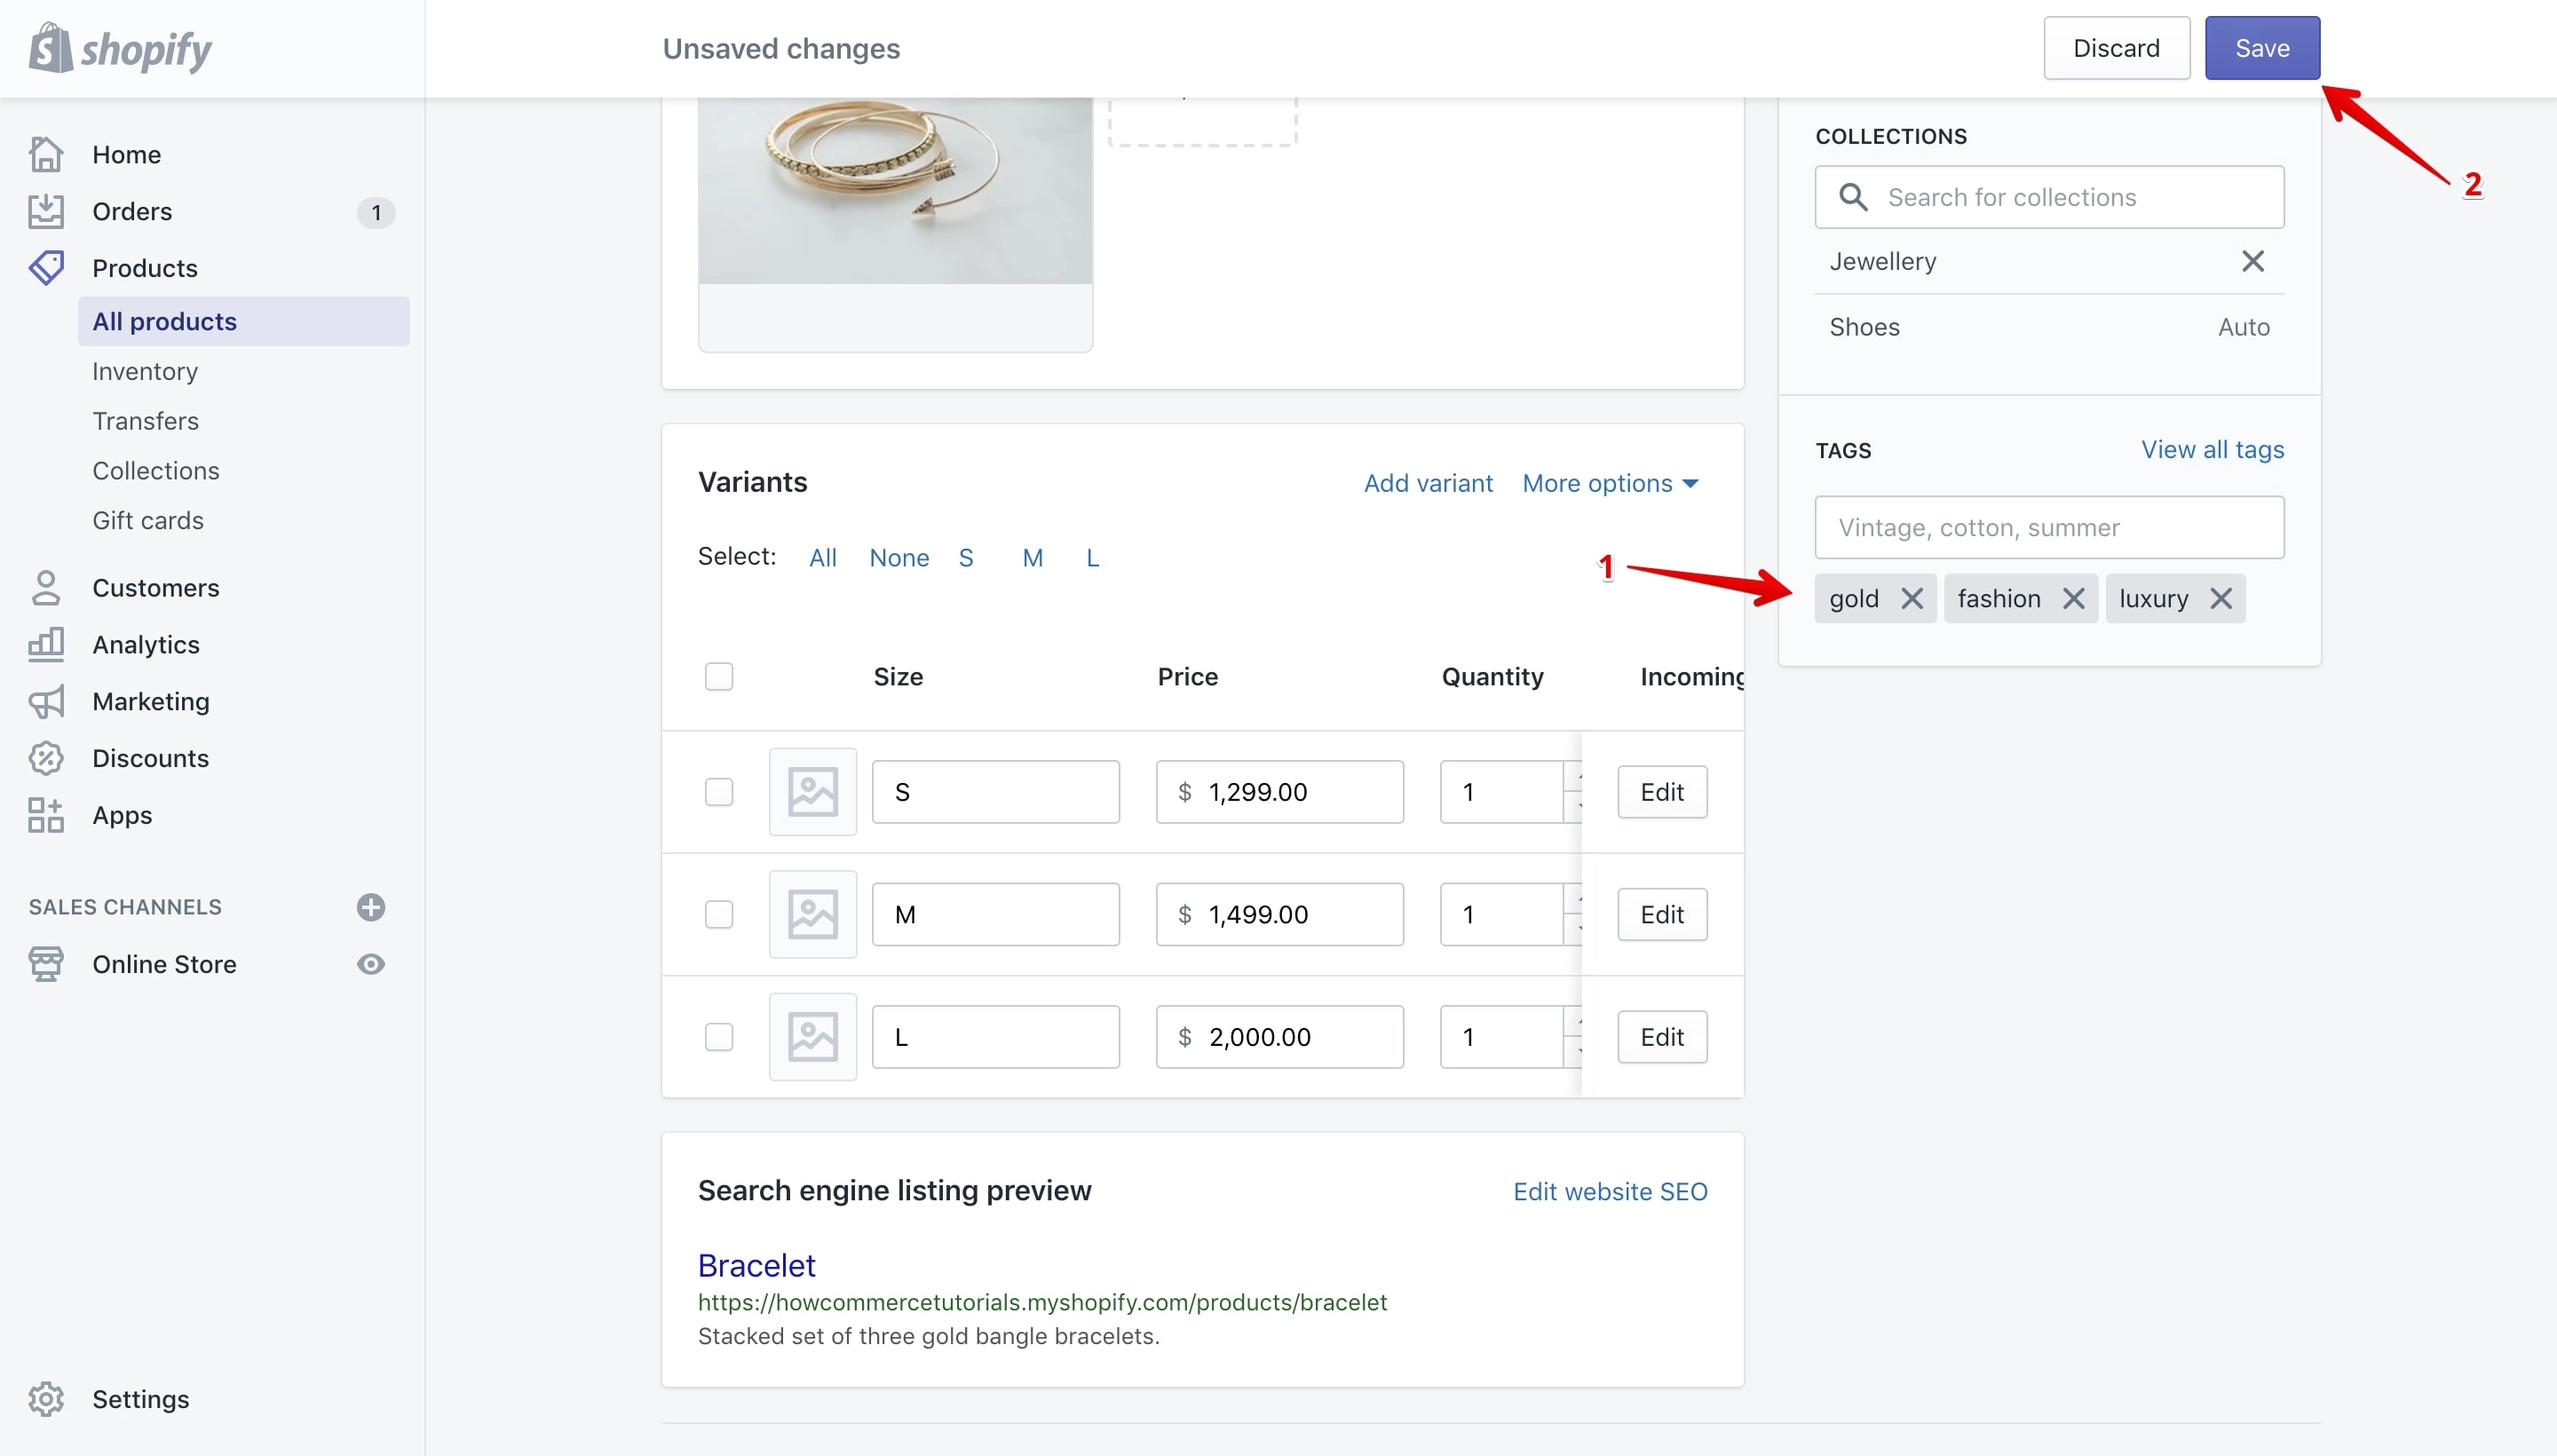This screenshot has height=1456, width=2557.
Task: Remove the fashion tag
Action: click(x=2073, y=598)
